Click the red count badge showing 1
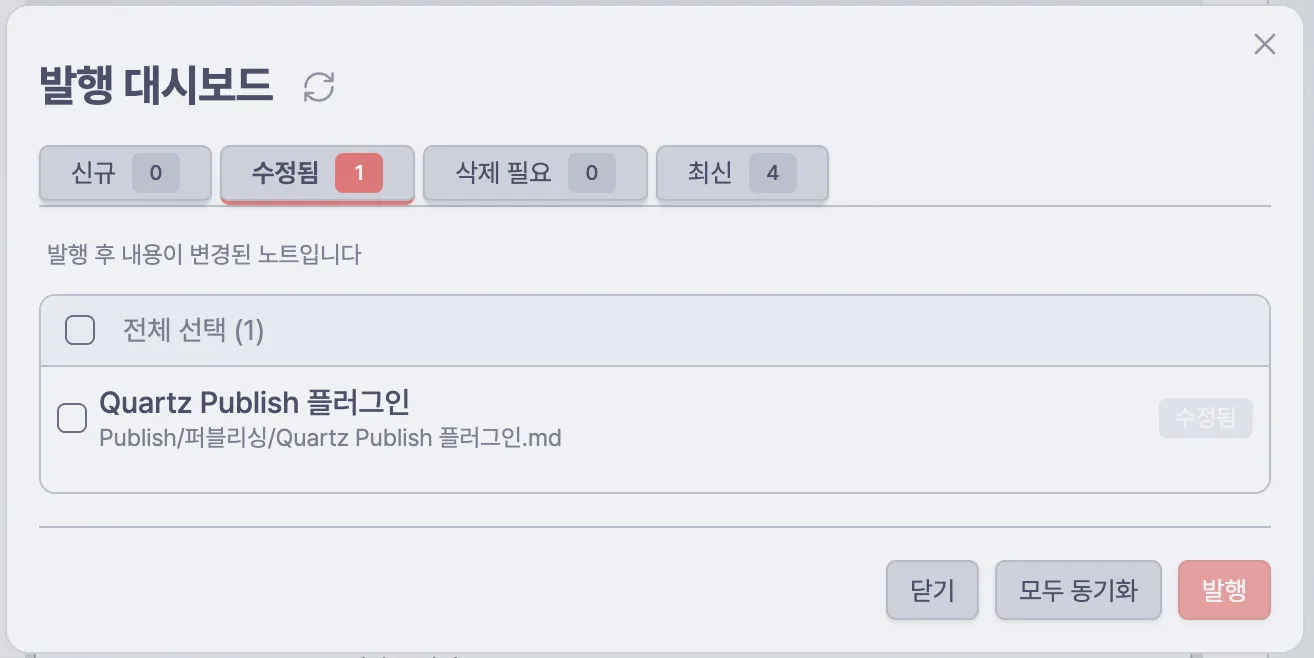 (x=359, y=173)
